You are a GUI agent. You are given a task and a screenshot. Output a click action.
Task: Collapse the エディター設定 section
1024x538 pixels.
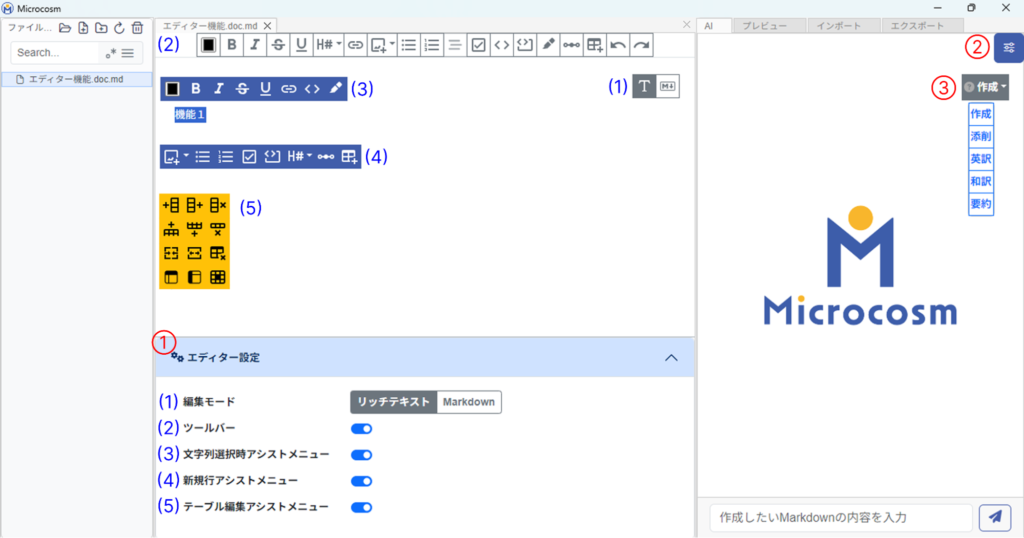(671, 358)
